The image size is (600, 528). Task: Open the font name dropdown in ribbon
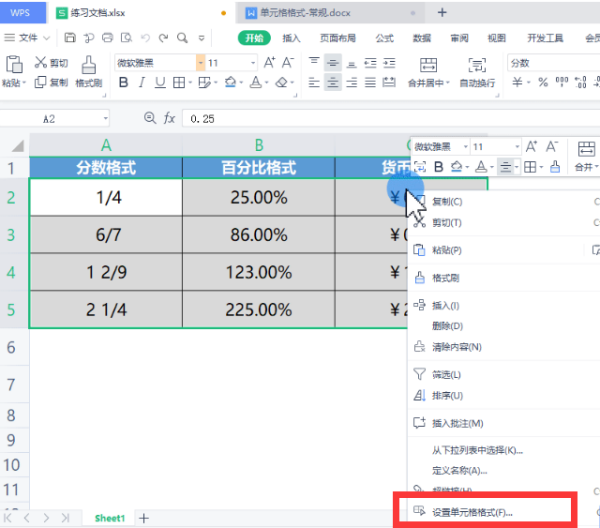(x=200, y=63)
